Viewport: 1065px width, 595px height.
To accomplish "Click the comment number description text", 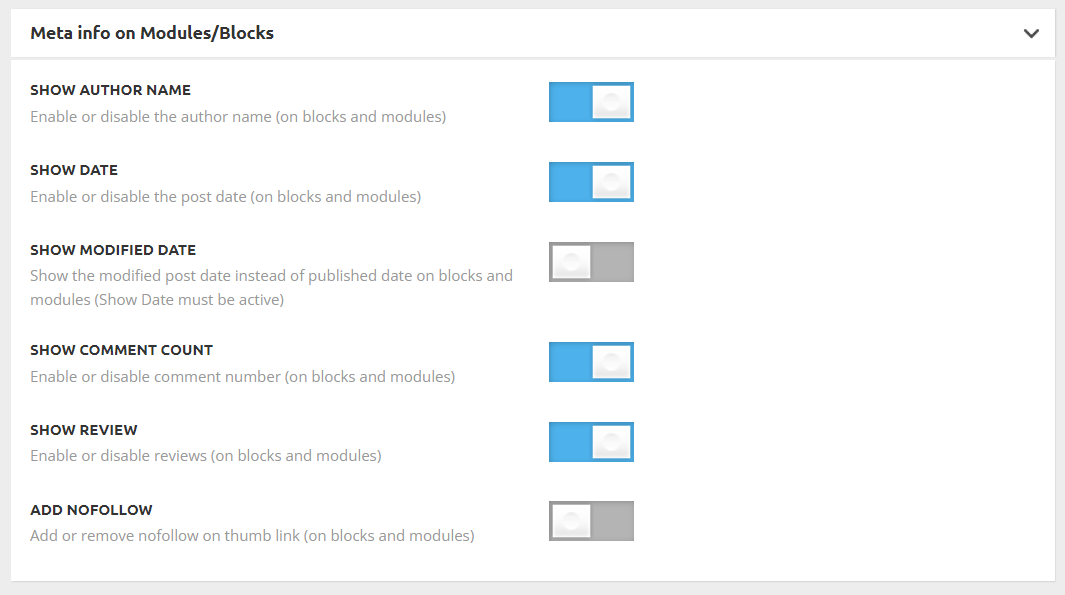I will [242, 377].
